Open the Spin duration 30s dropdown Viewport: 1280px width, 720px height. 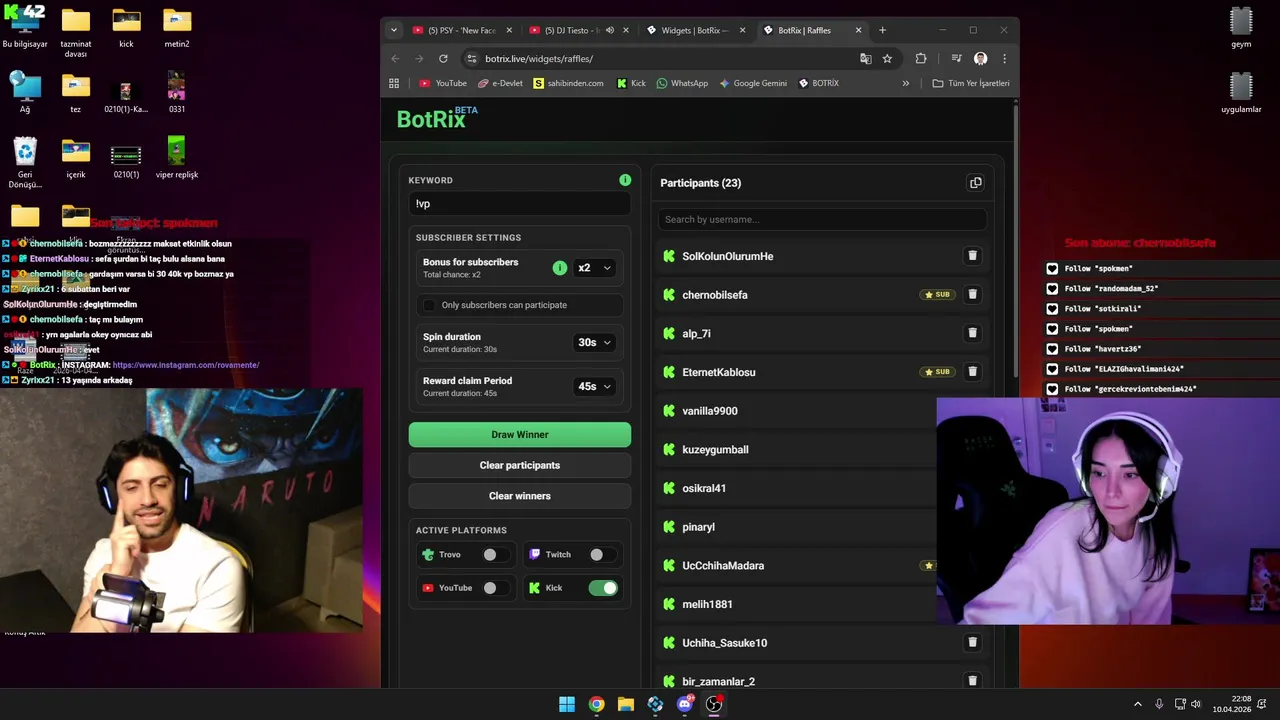click(x=594, y=342)
